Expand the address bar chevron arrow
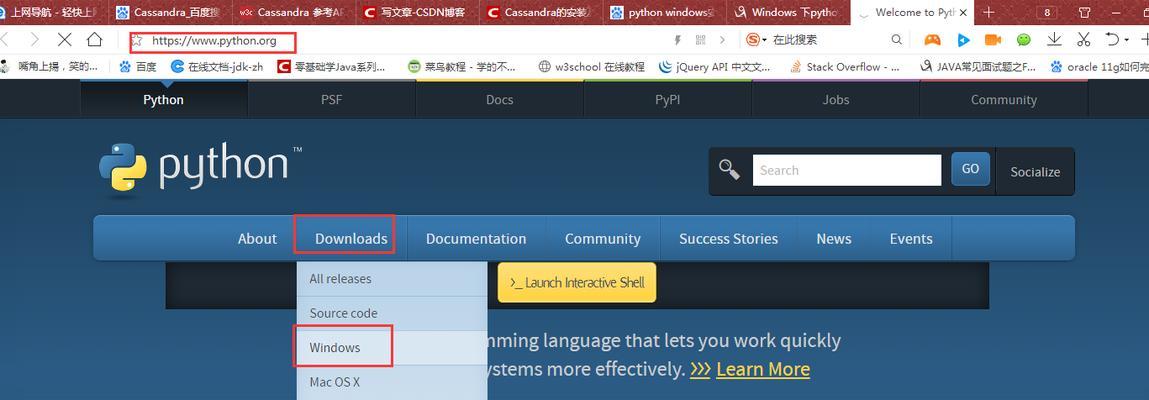 tap(723, 40)
